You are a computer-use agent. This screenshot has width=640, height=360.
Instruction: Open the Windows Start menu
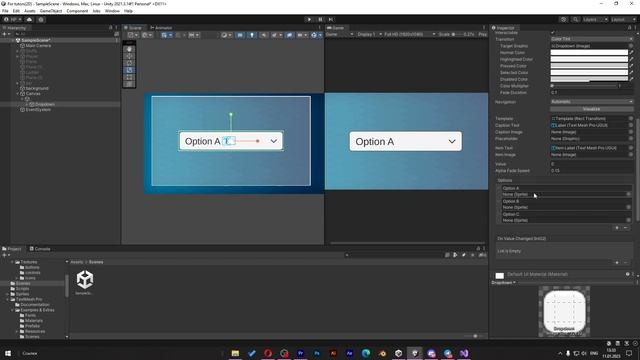8,353
